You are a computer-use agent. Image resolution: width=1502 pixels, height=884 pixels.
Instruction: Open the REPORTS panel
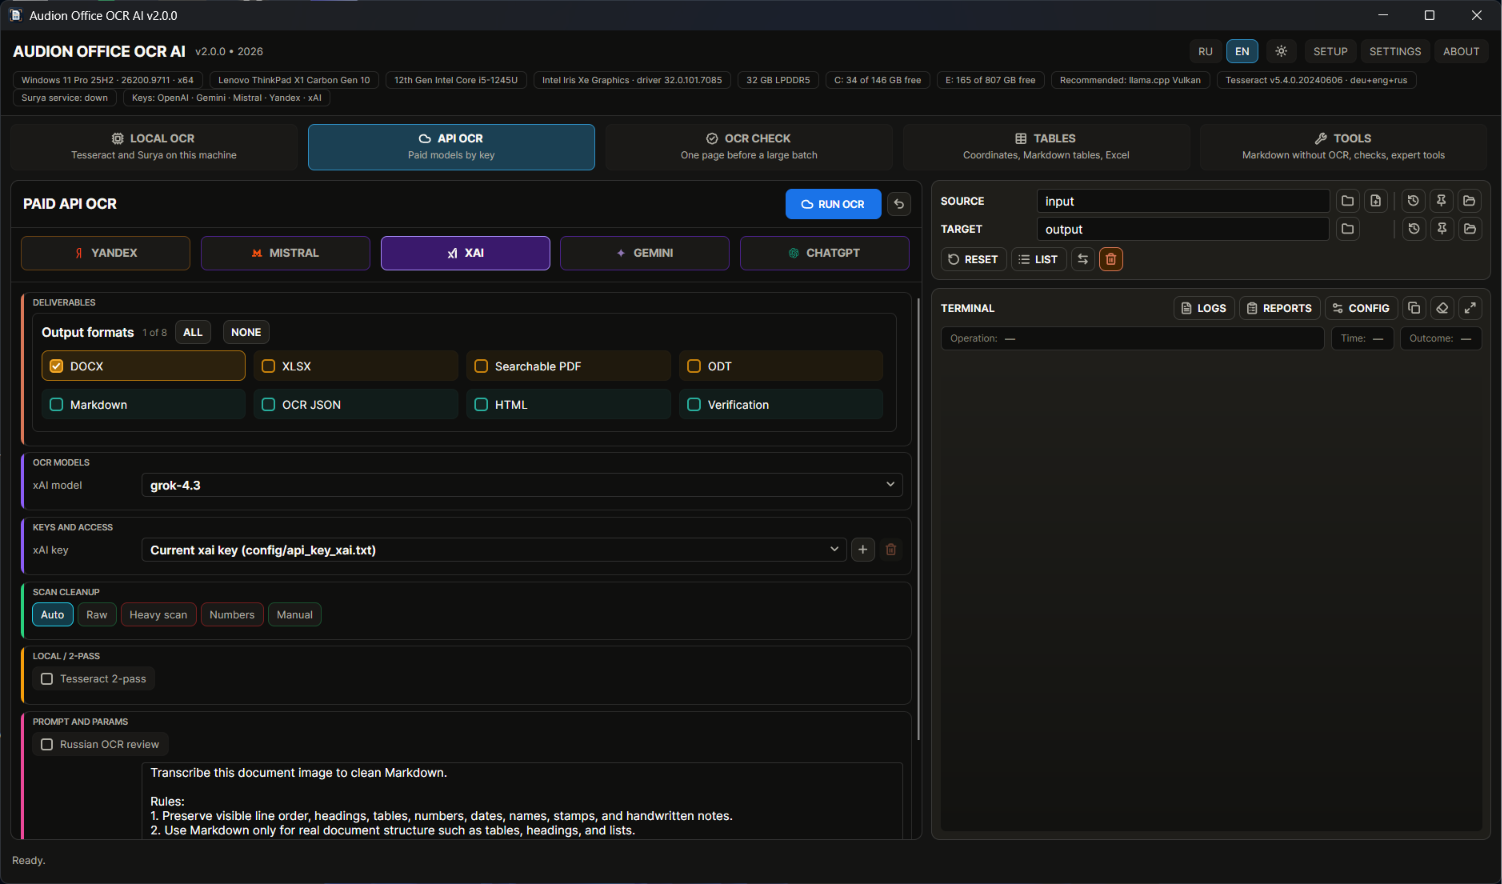(1280, 308)
